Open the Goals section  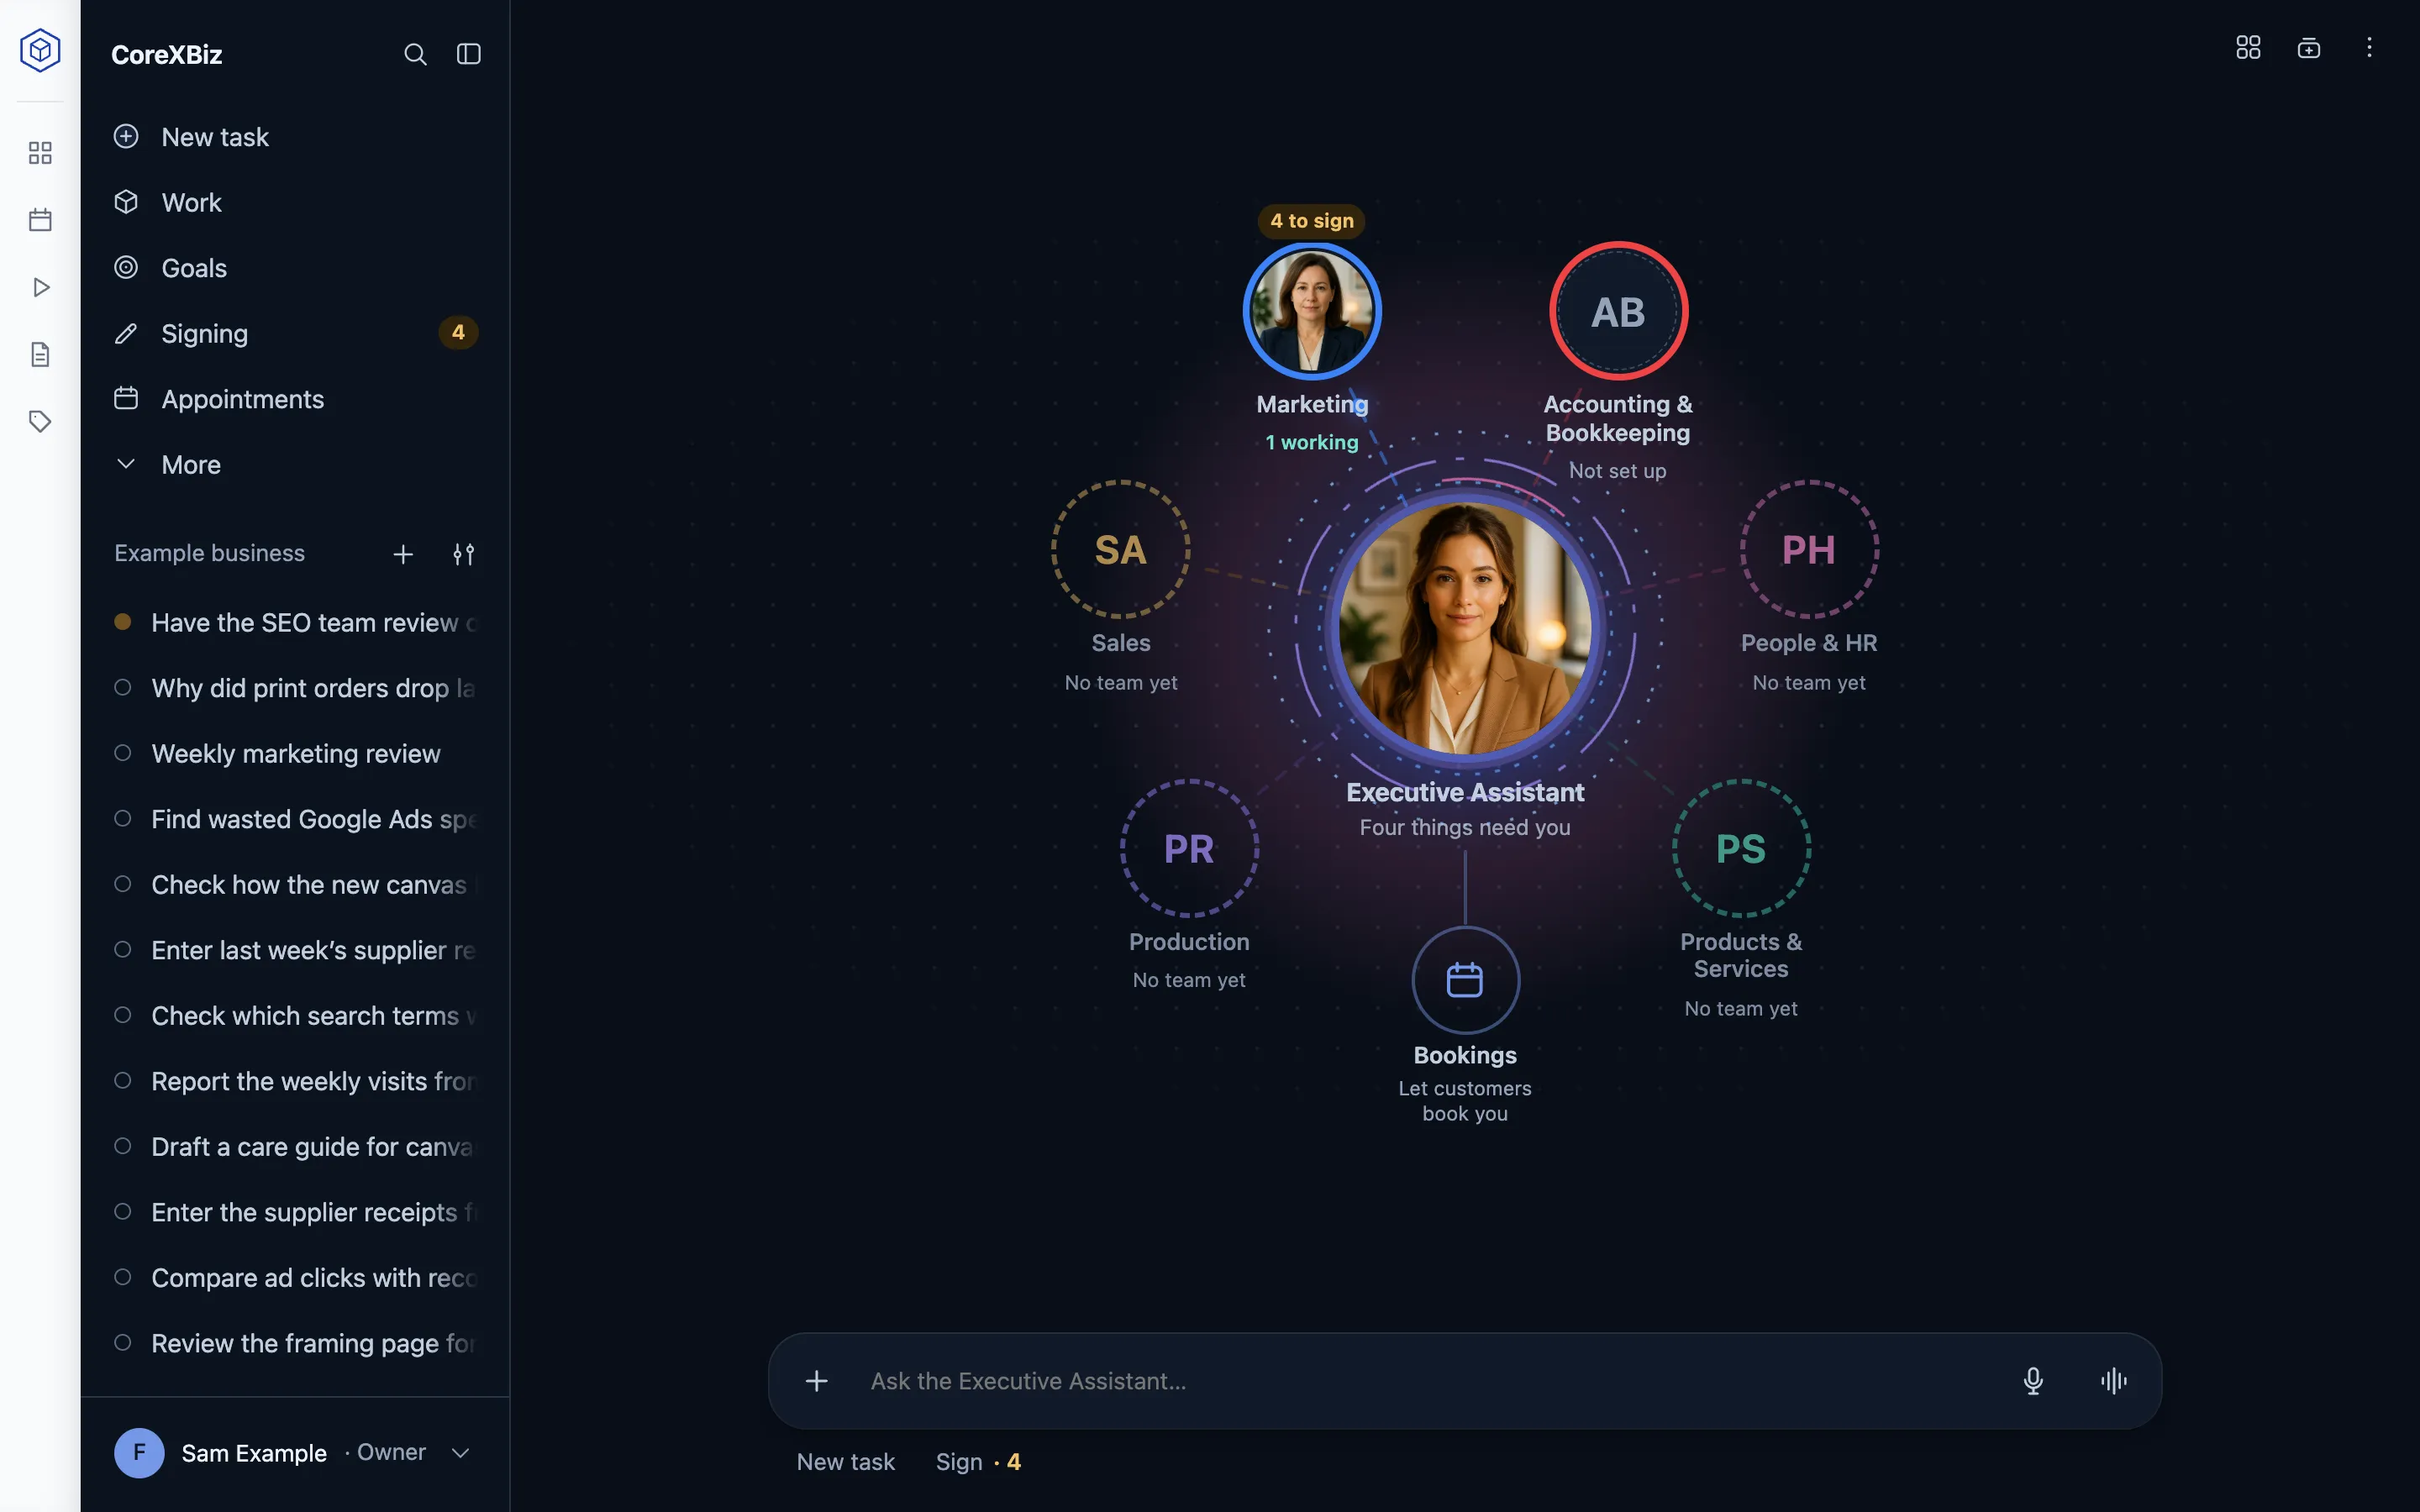pos(295,268)
